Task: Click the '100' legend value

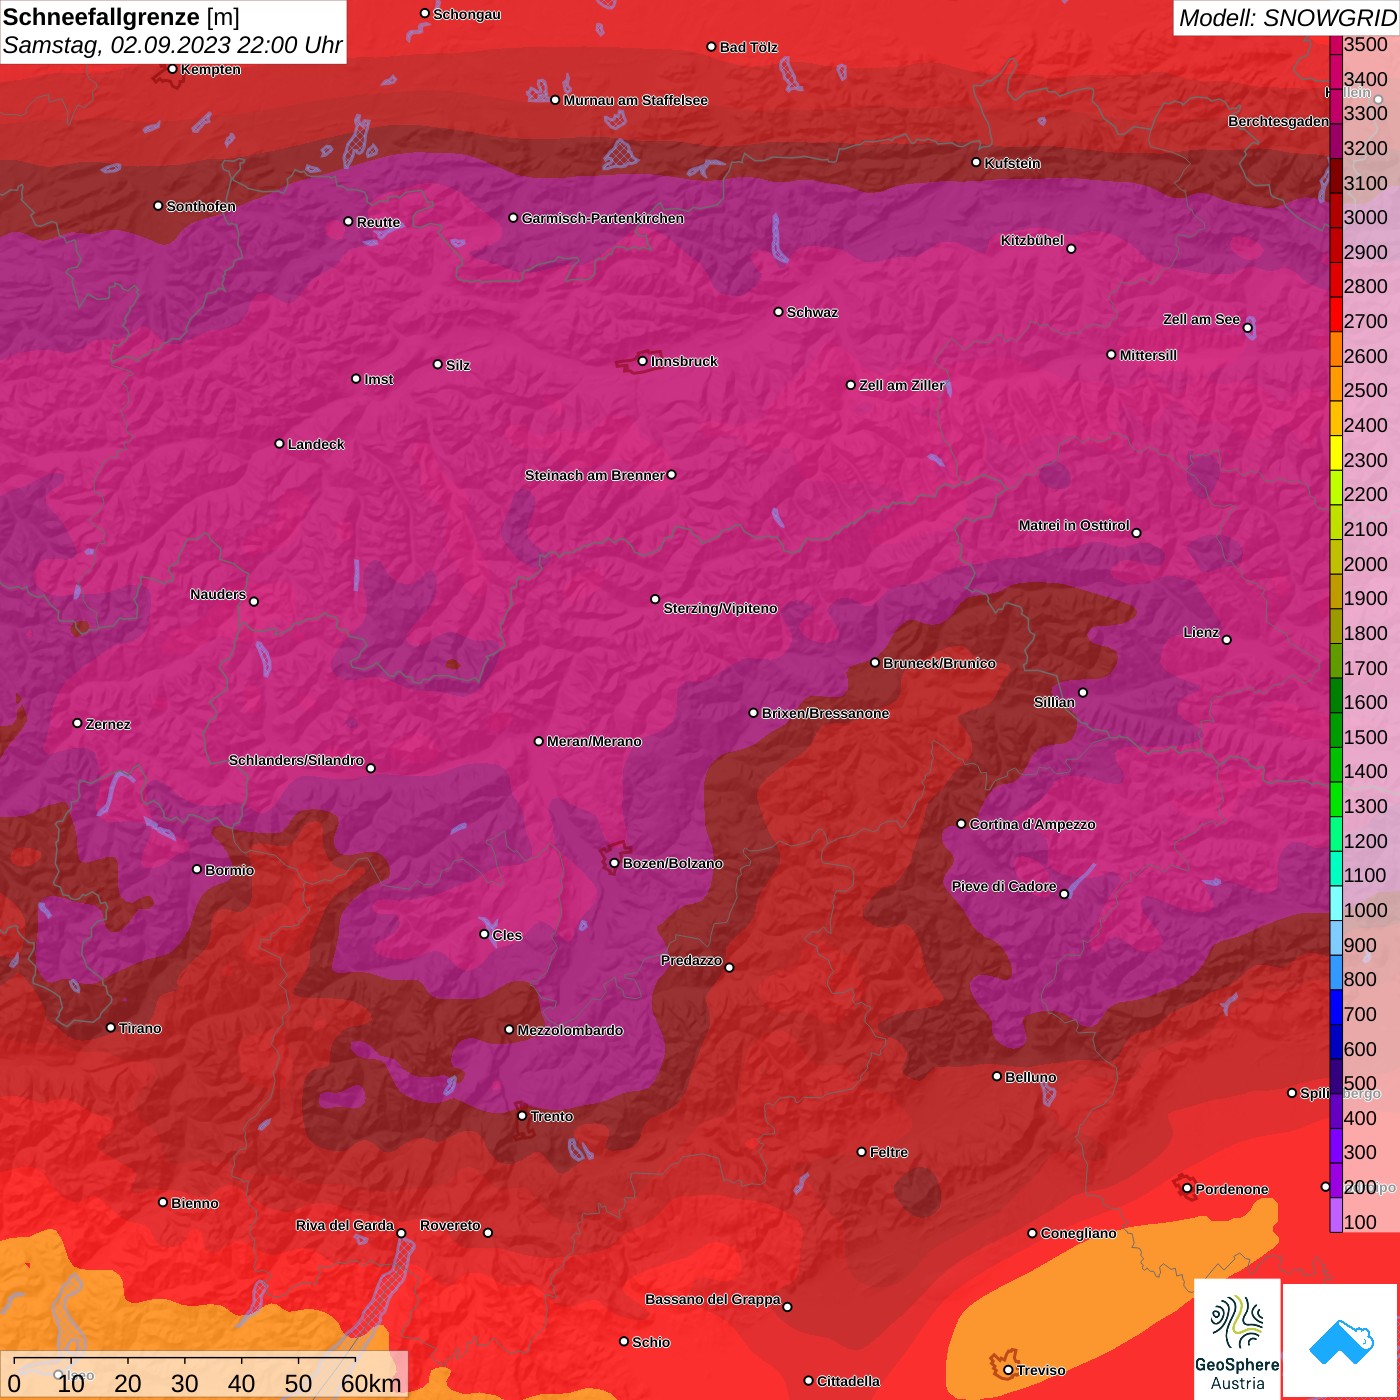Action: tap(1361, 1222)
